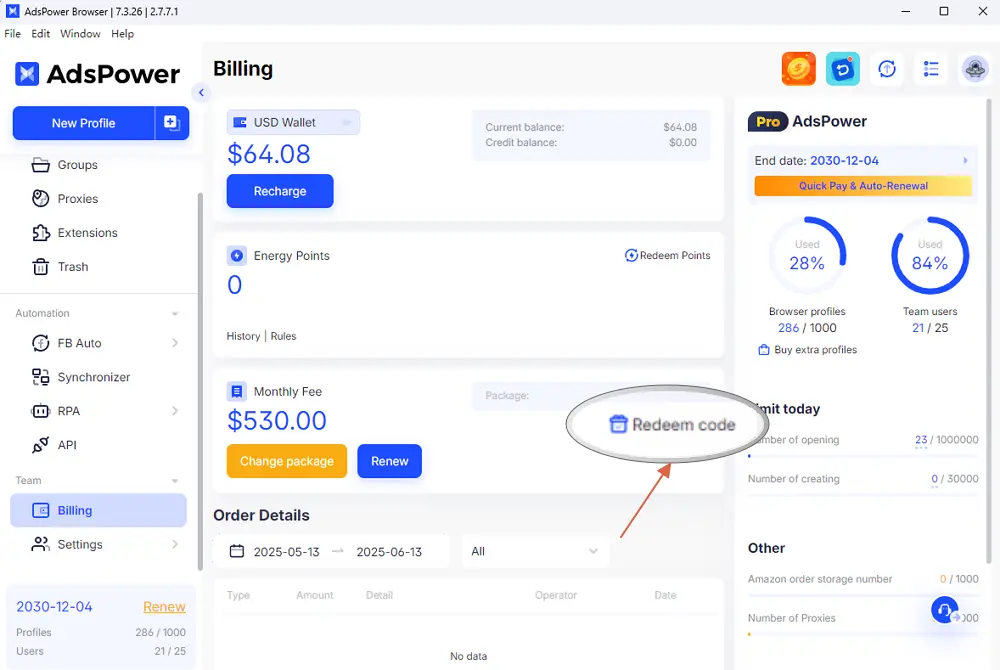
Task: Click the Pro badge on plan panel
Action: (768, 122)
